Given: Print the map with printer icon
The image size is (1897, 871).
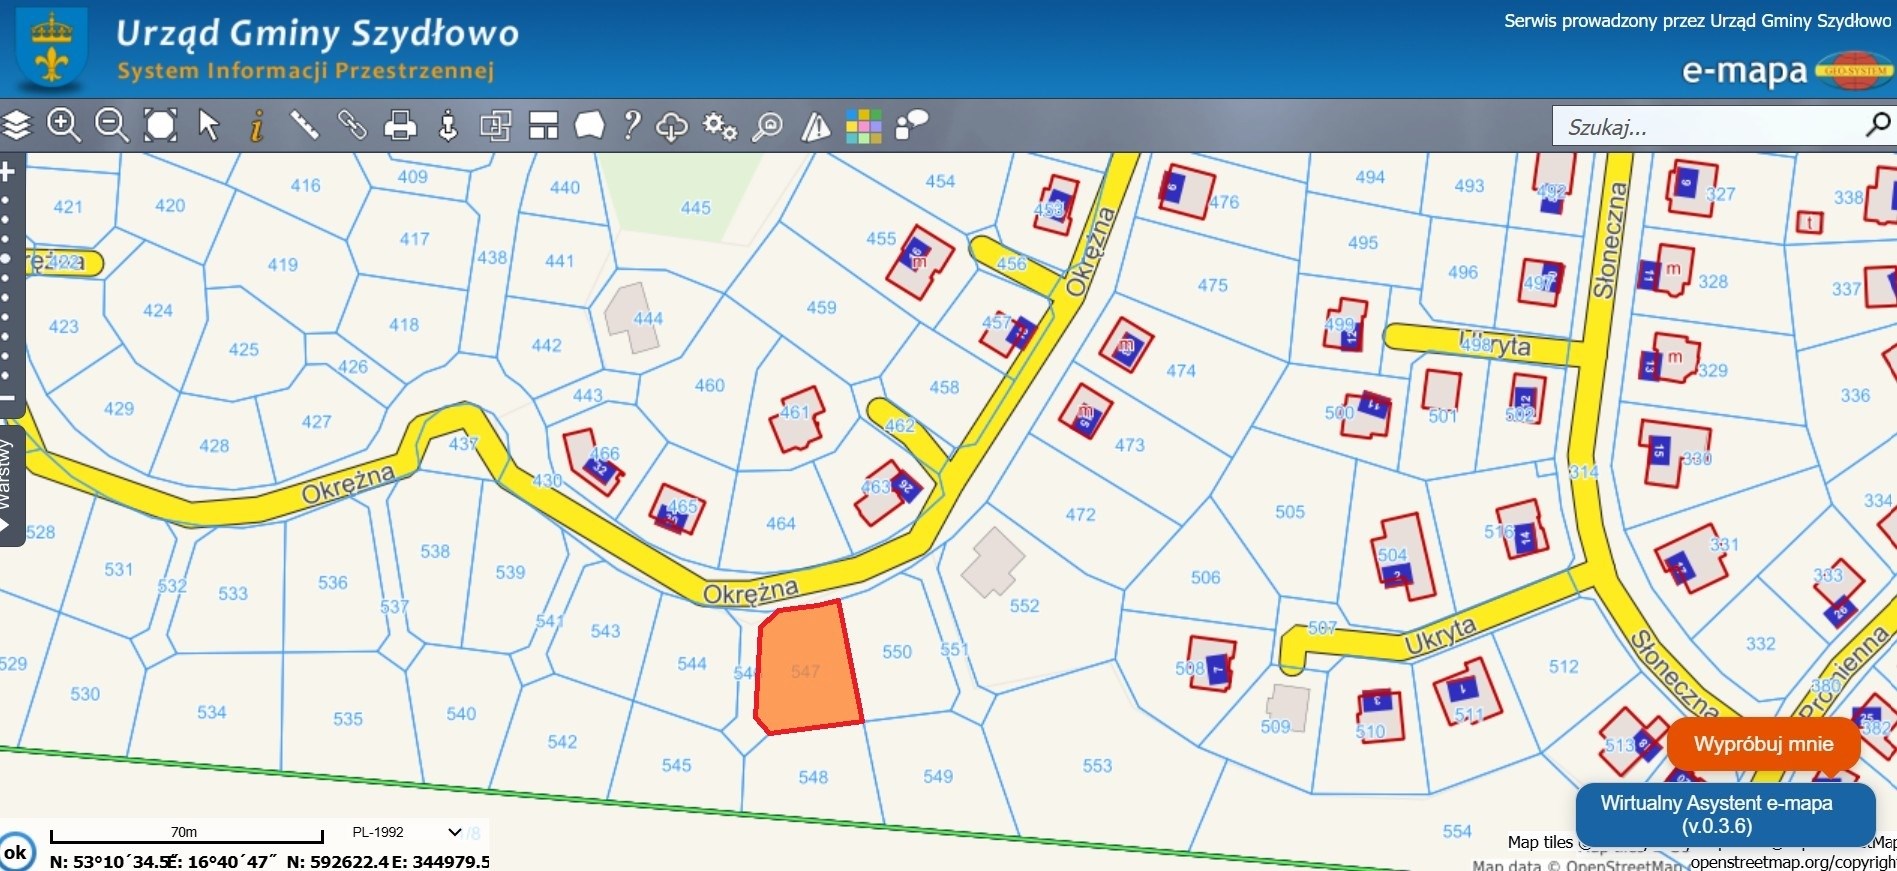Looking at the screenshot, I should [400, 126].
